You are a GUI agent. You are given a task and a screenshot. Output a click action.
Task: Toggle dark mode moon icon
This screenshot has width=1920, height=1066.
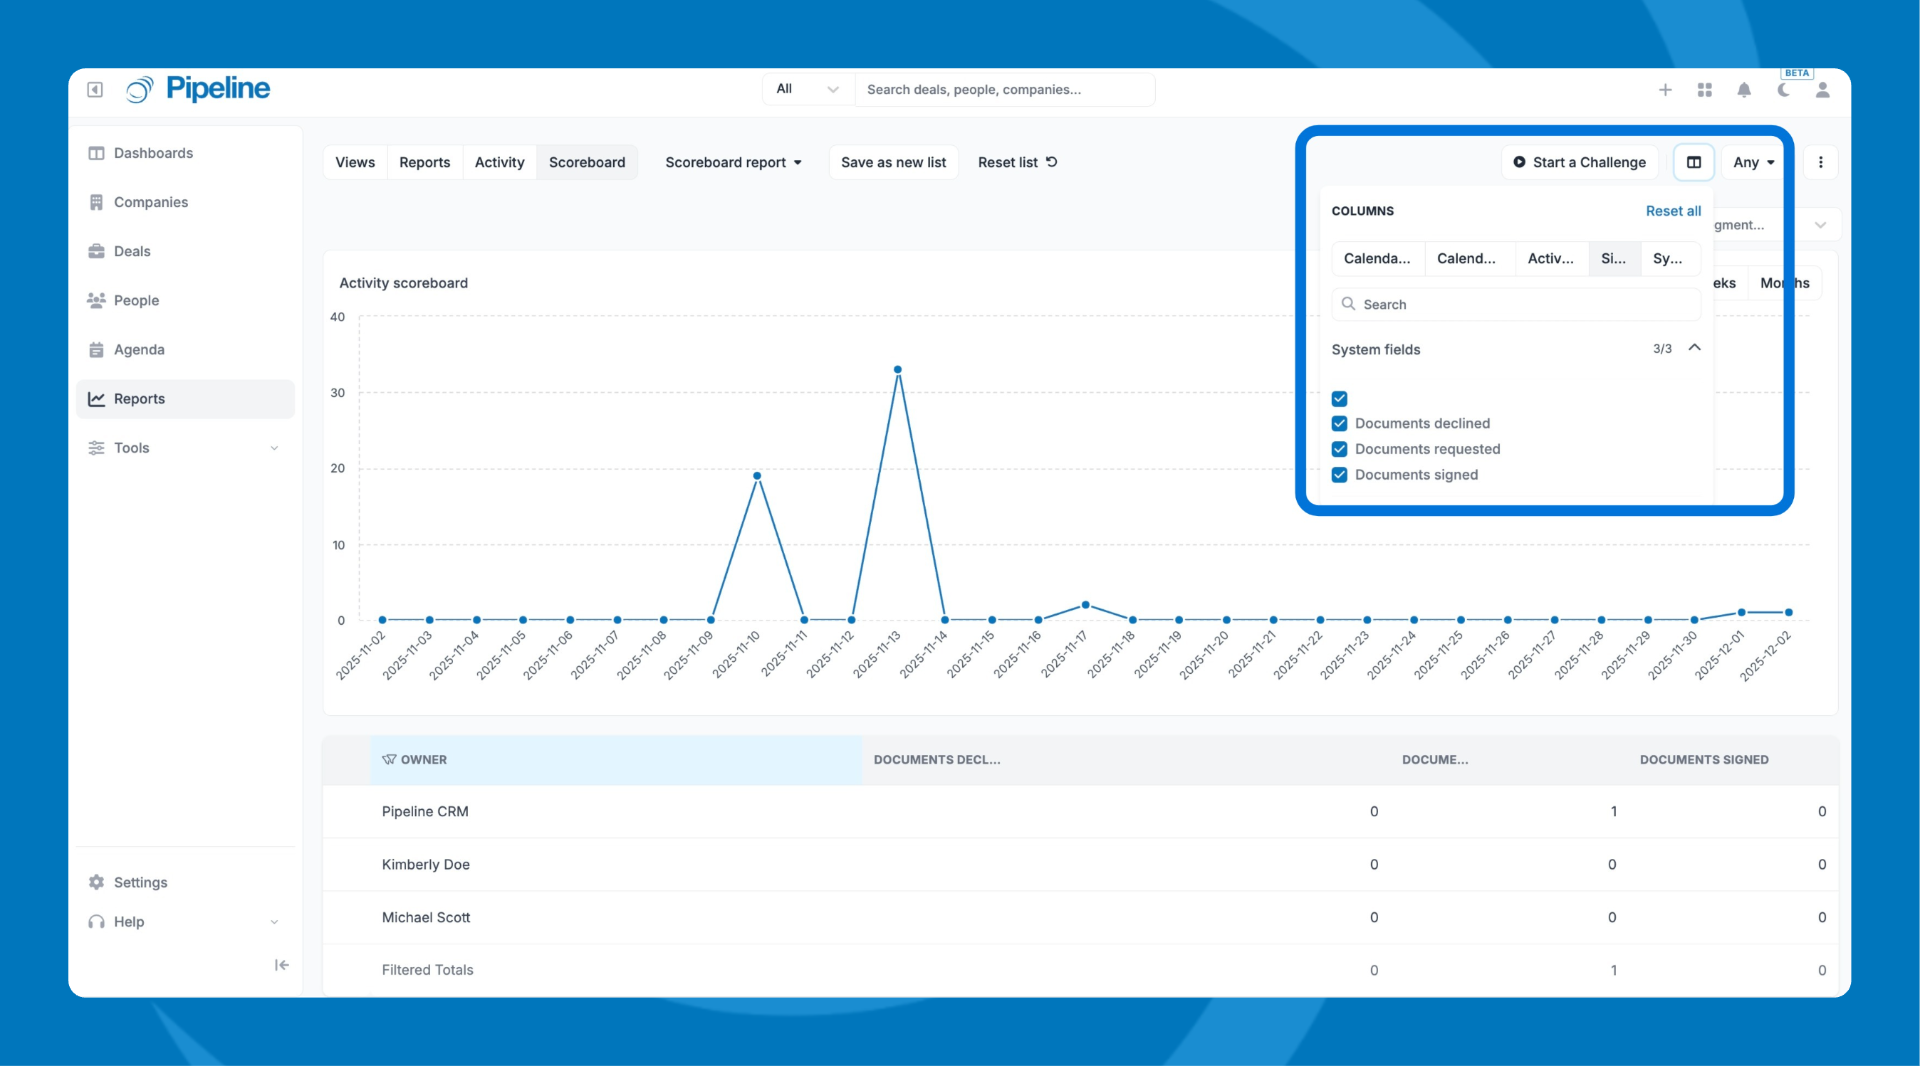pos(1783,90)
